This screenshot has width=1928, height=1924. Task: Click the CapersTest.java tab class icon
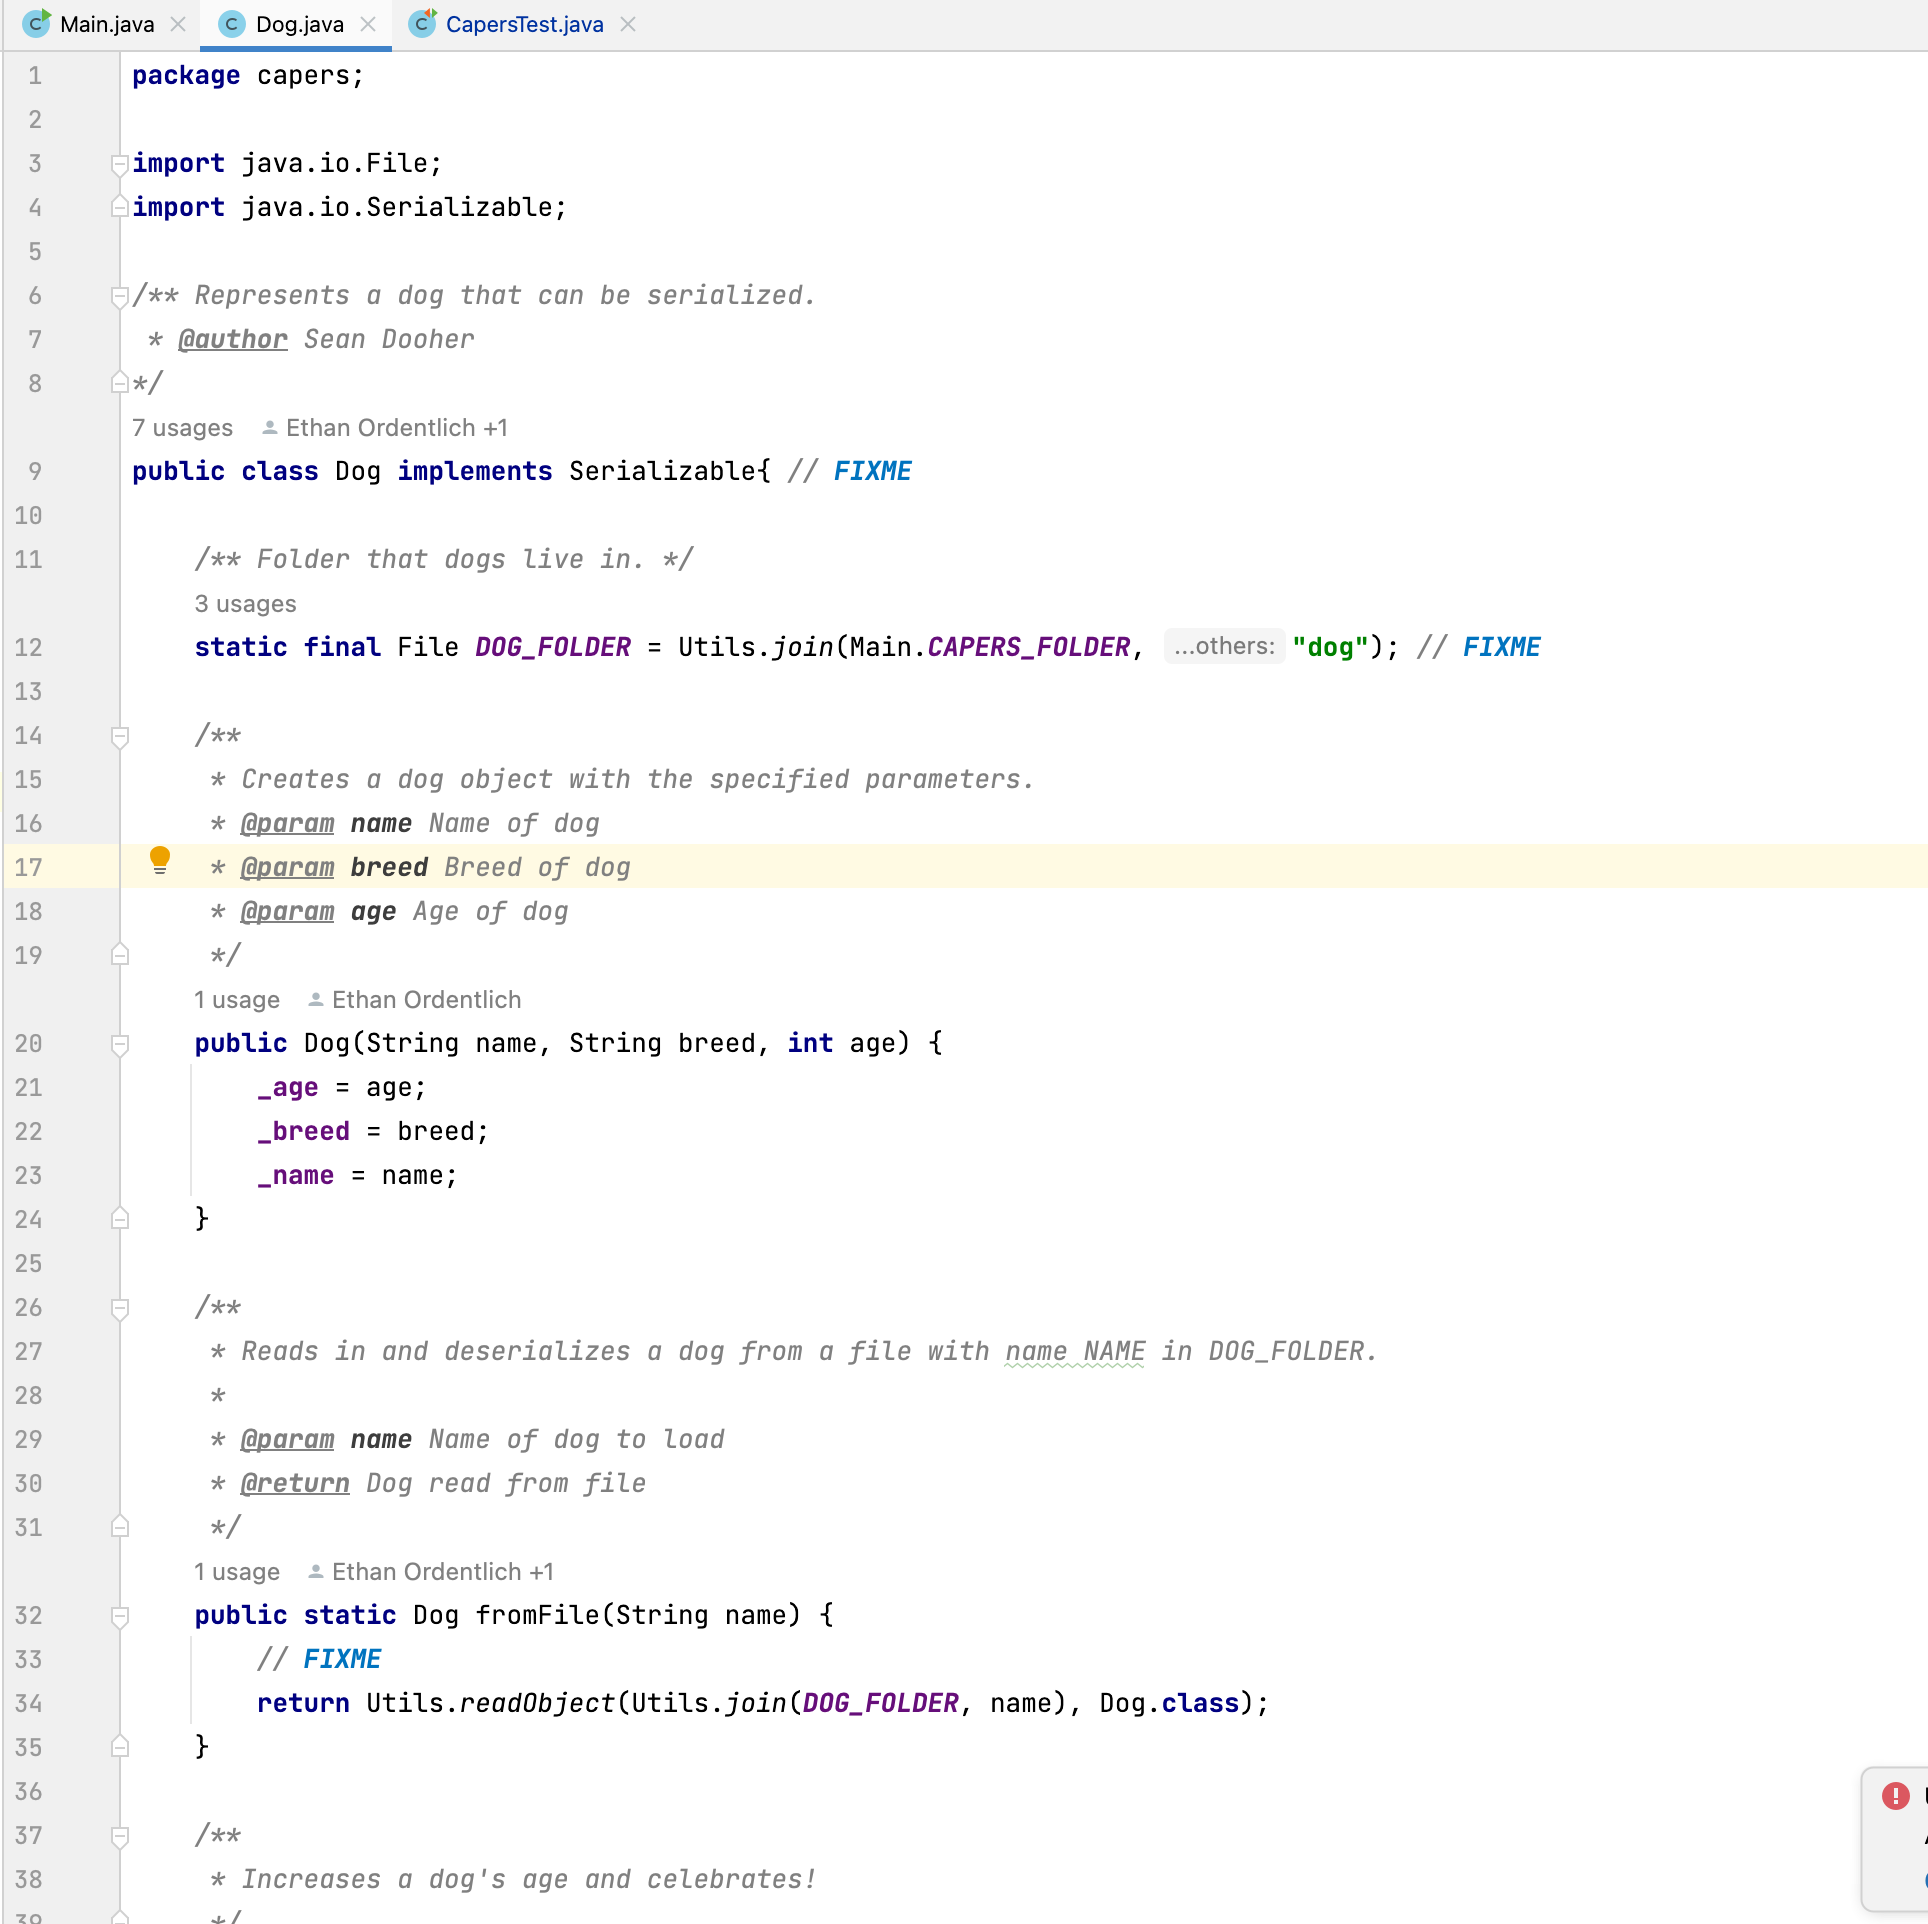point(423,23)
